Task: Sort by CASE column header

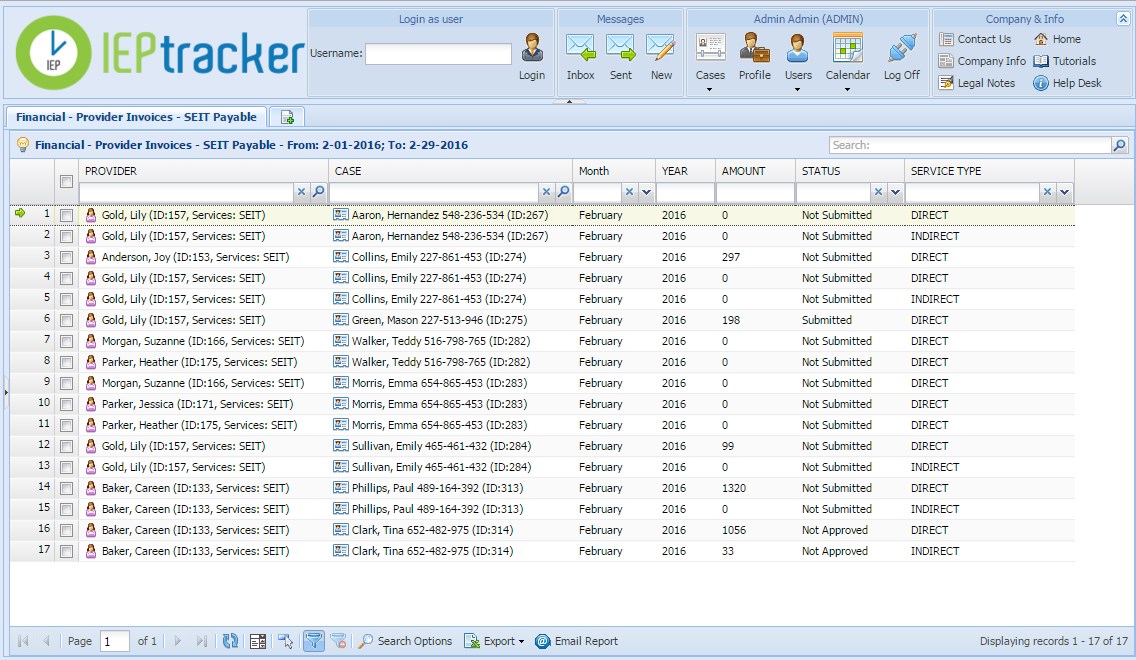Action: (348, 171)
